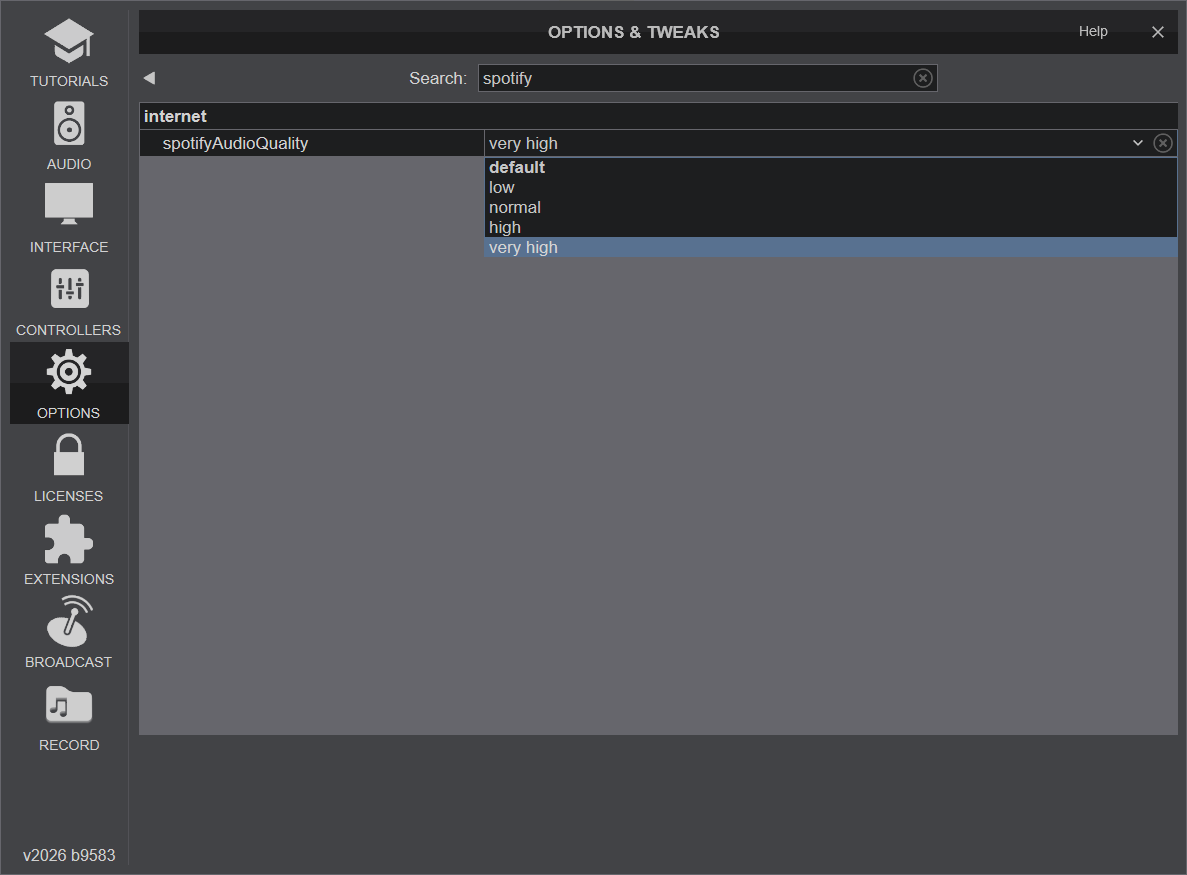Choose high audio quality
Screen dimensions: 1187x875
point(830,227)
